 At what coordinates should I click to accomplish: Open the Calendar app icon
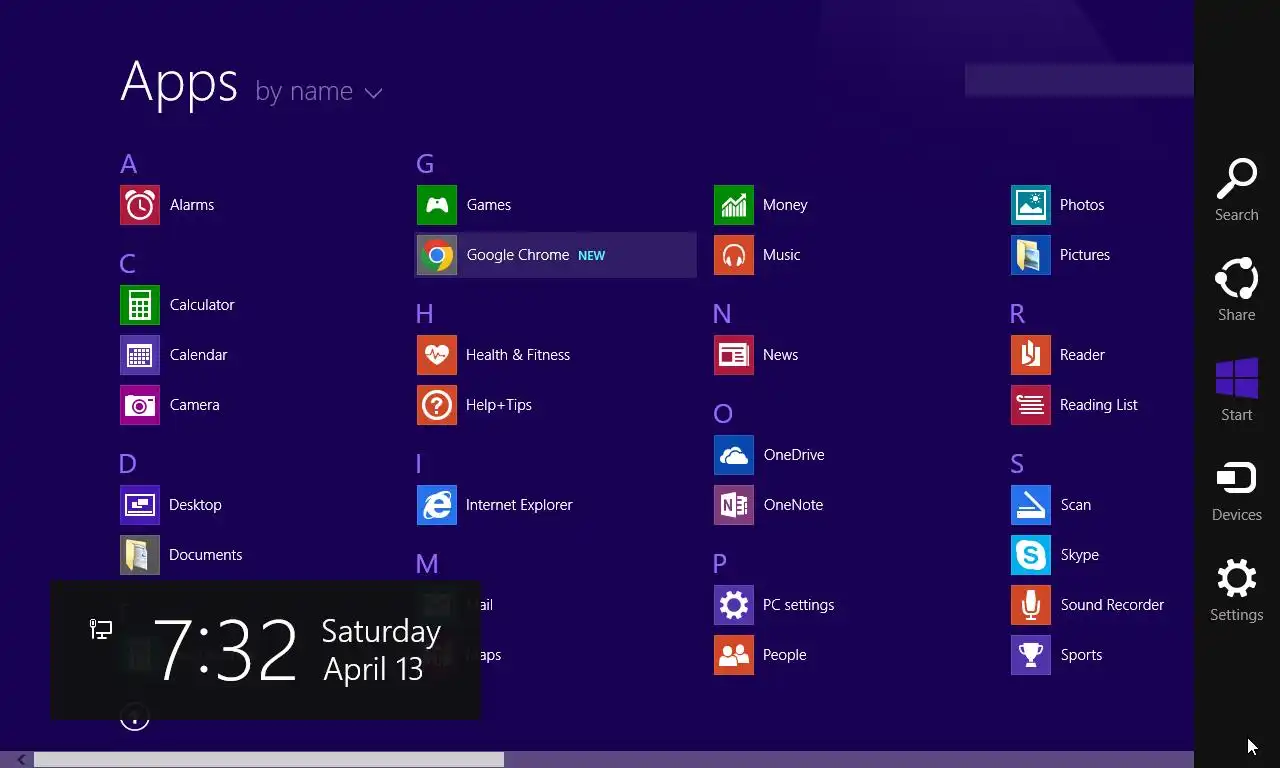click(x=140, y=355)
